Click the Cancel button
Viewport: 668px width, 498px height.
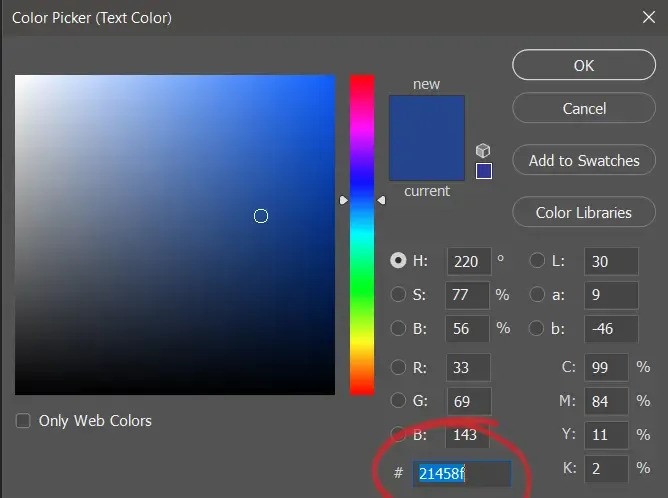pos(584,108)
